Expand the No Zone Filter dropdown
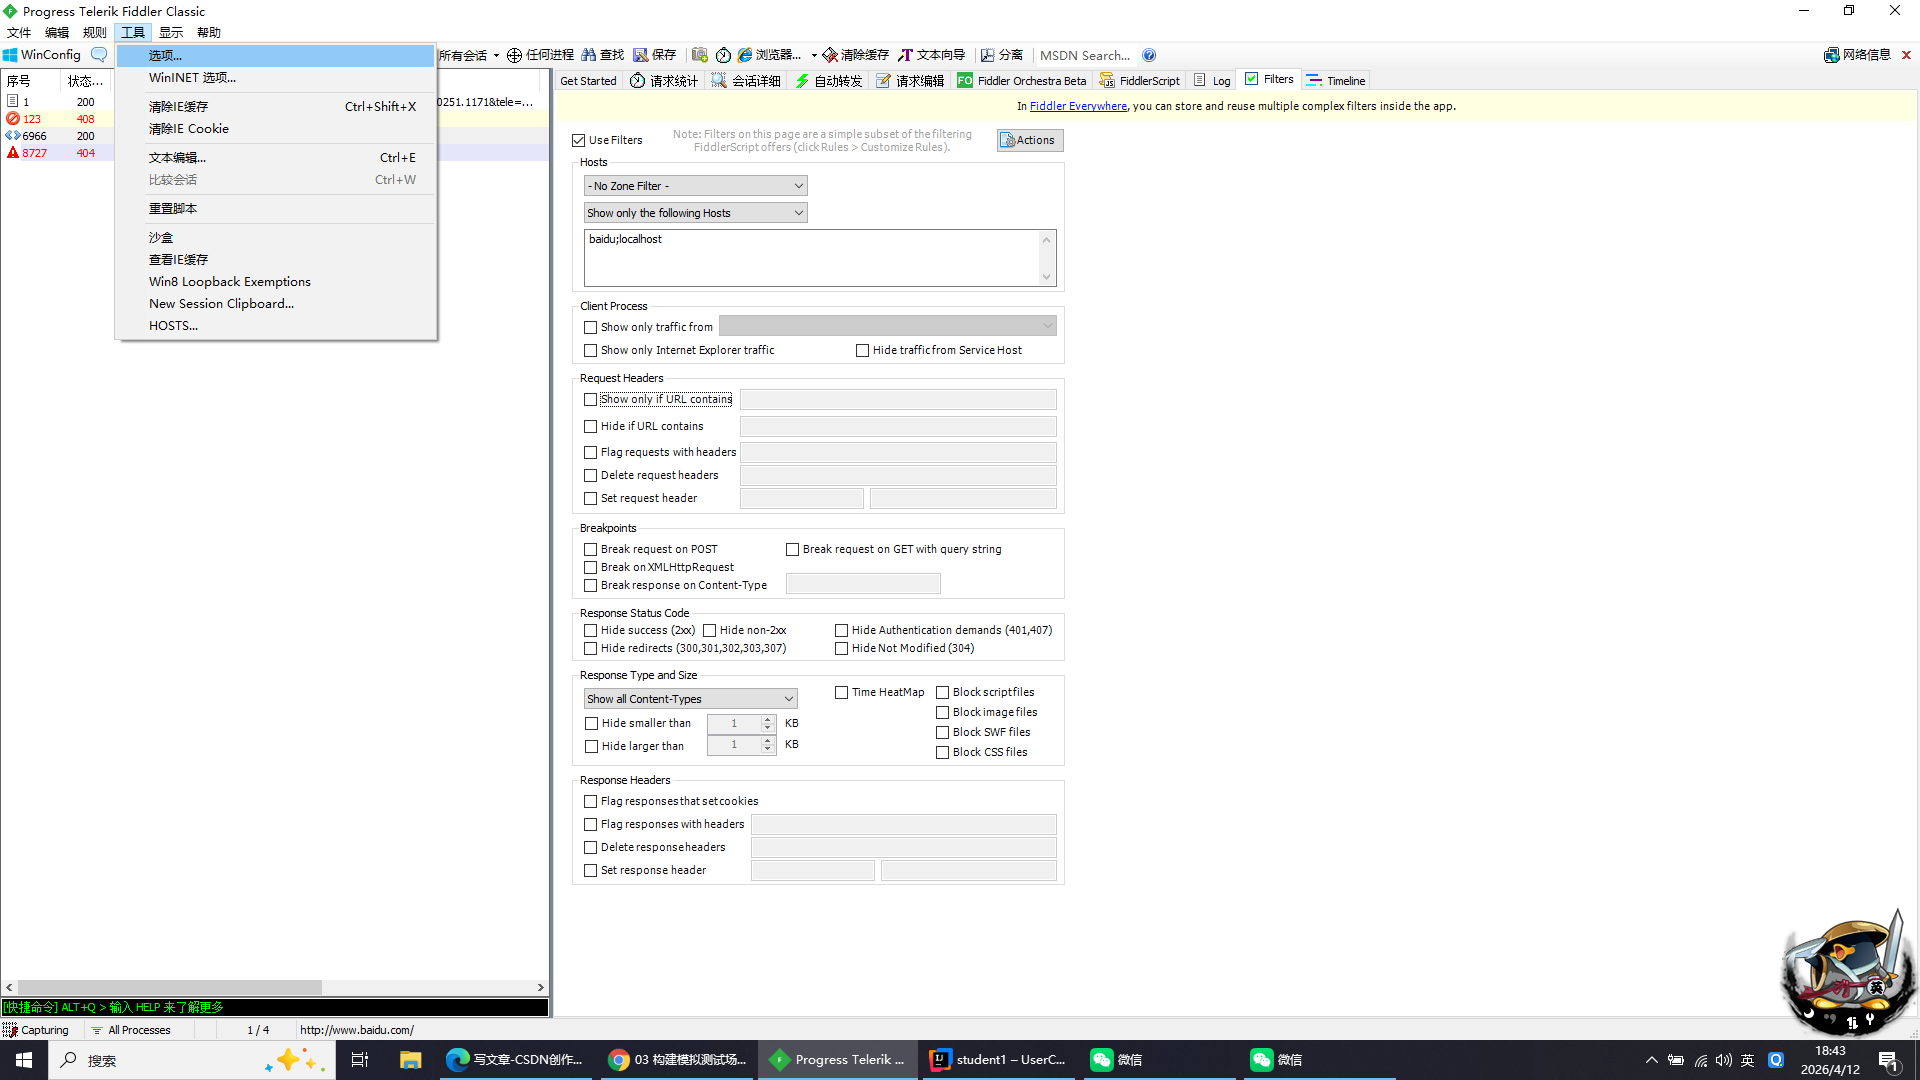1920x1080 pixels. 696,186
